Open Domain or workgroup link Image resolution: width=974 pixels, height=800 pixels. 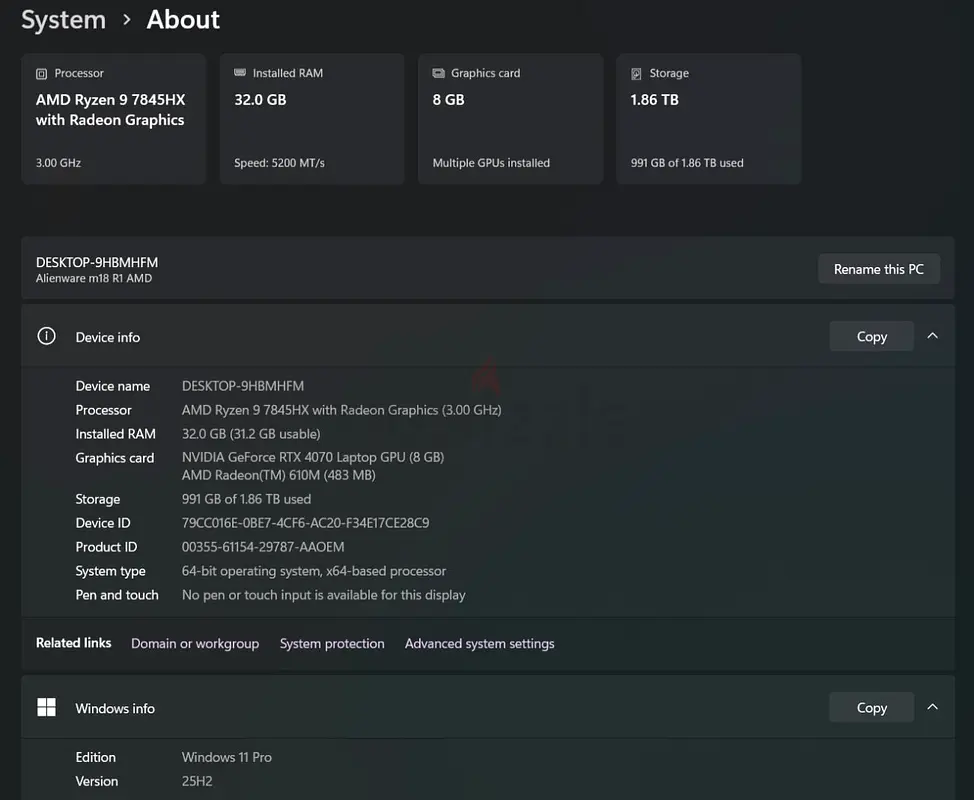[195, 643]
